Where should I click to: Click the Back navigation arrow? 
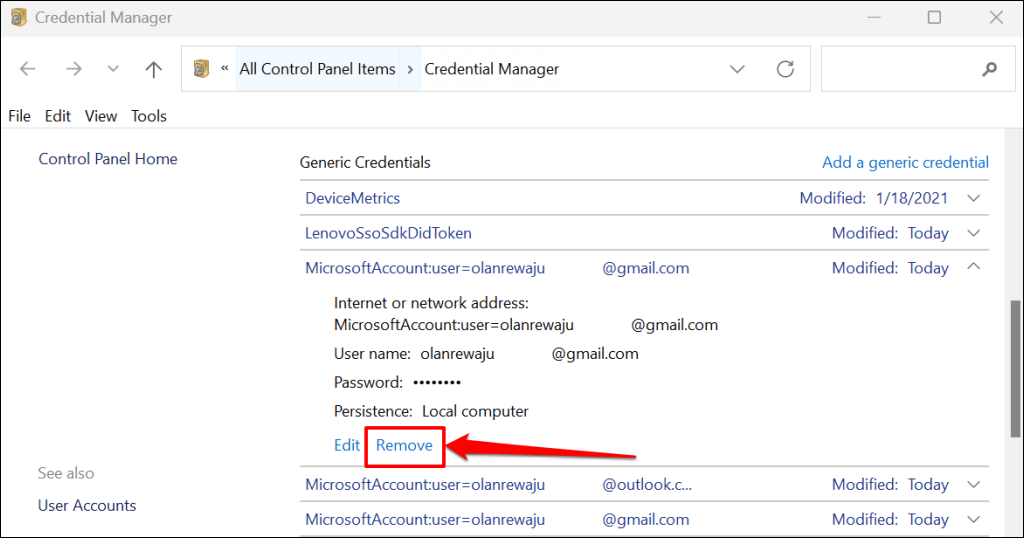click(28, 70)
